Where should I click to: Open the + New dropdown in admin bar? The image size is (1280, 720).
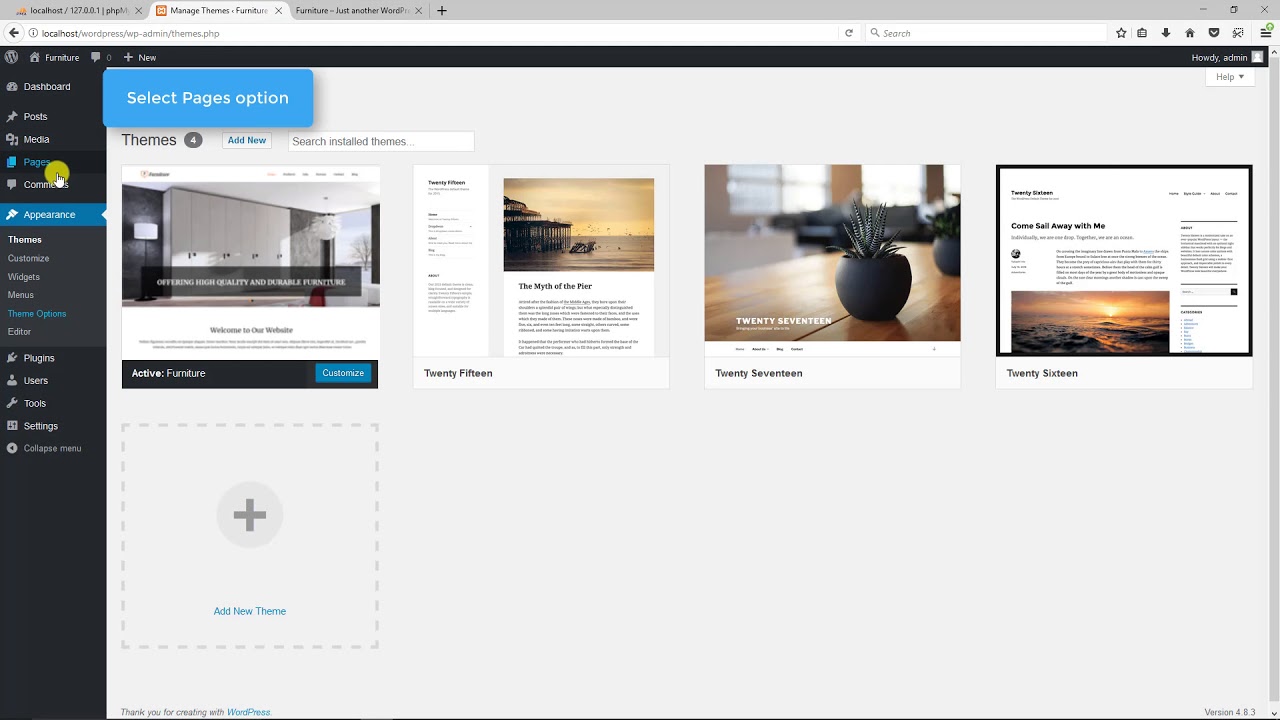point(139,57)
